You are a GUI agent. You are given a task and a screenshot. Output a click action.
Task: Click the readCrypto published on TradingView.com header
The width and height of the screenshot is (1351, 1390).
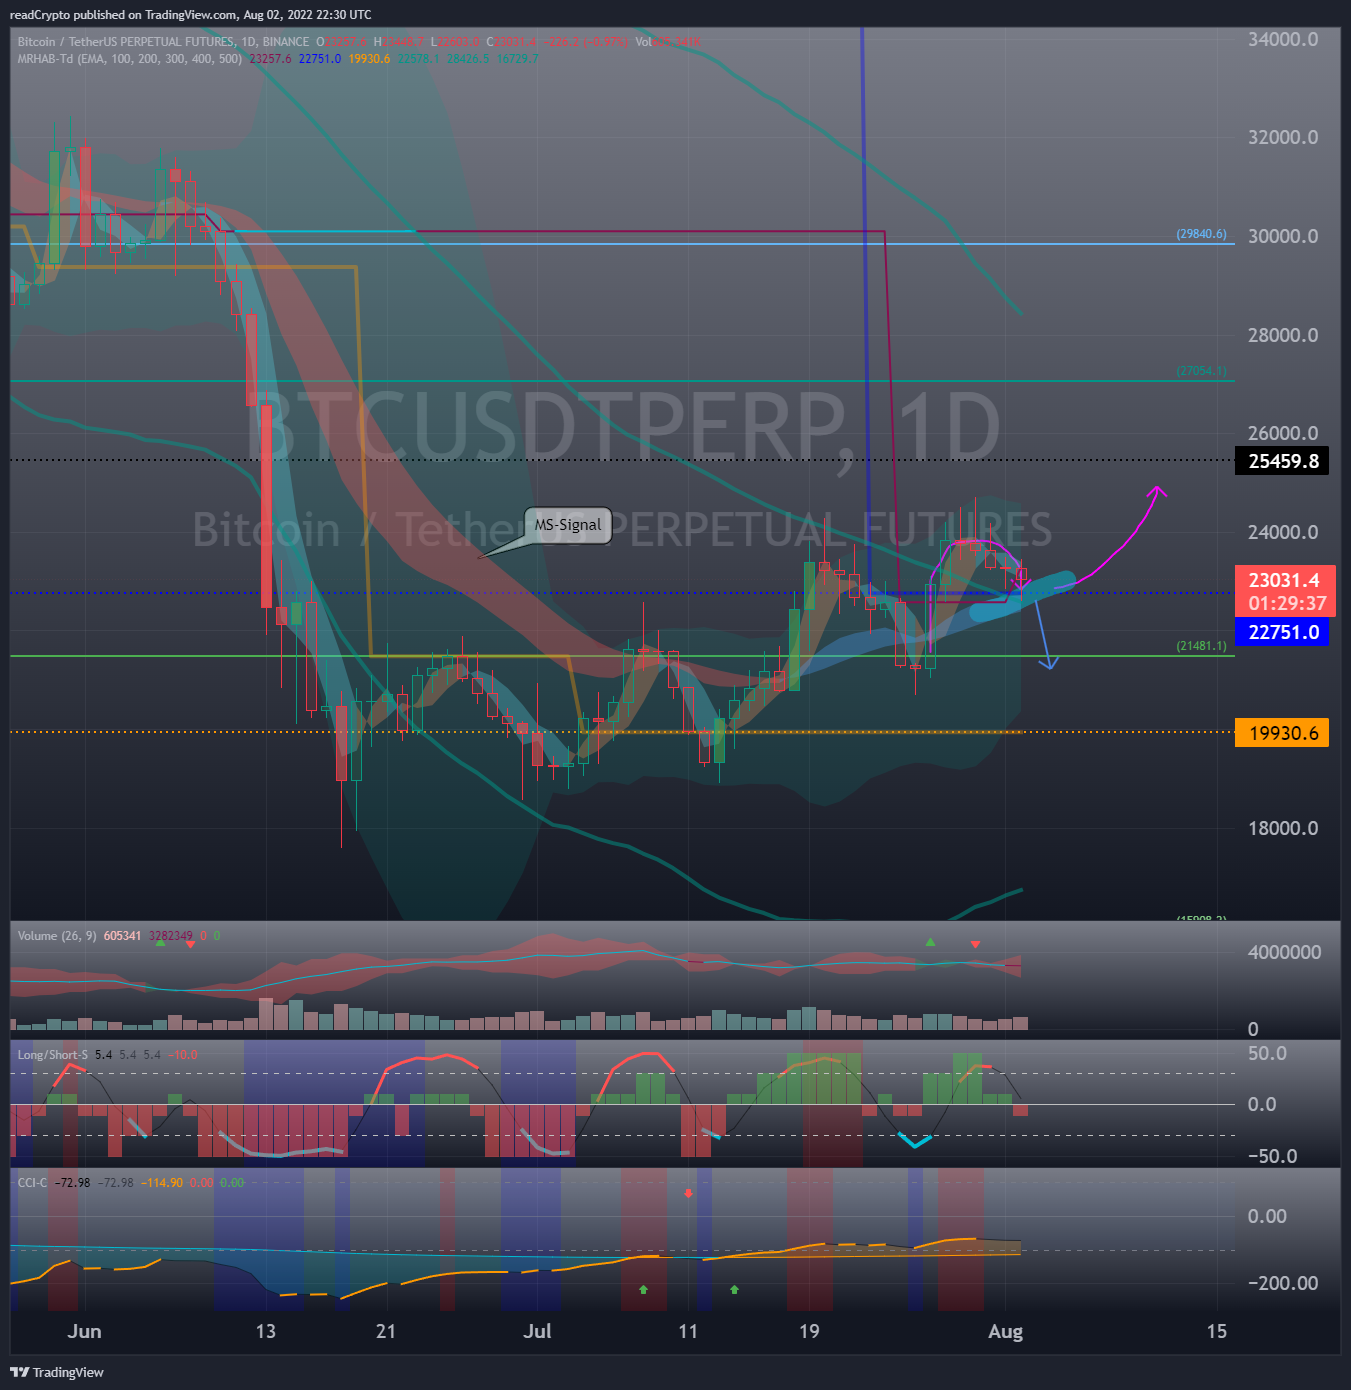190,15
